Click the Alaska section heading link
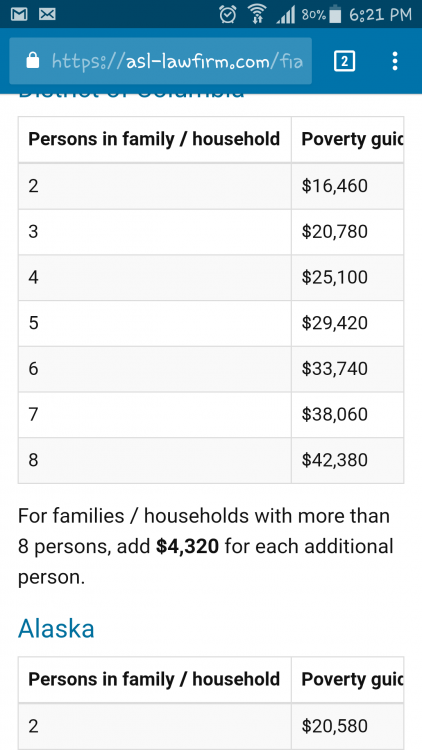This screenshot has height=750, width=422. coord(56,629)
